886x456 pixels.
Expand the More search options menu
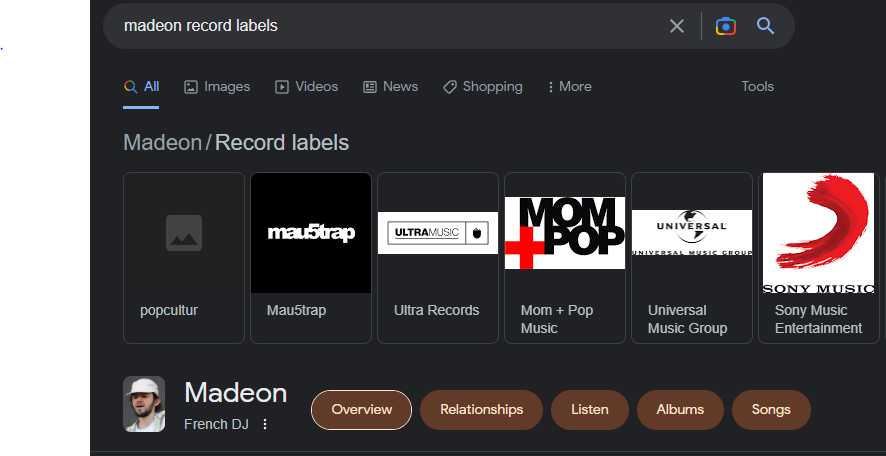(x=570, y=86)
